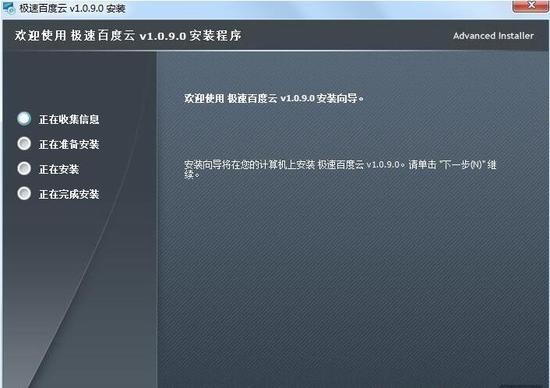Click the 正在收集信息 step label
Screen dimensions: 550x388
tap(69, 120)
